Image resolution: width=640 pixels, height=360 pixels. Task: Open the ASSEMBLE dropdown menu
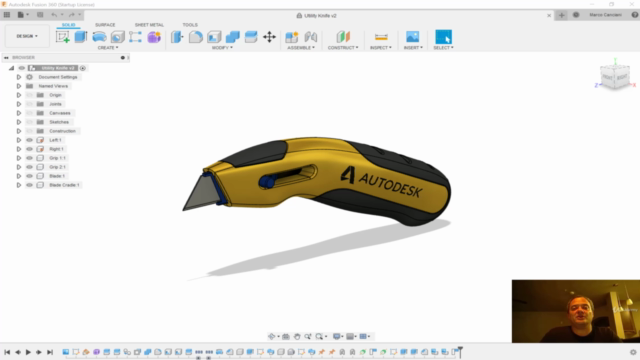(x=301, y=48)
